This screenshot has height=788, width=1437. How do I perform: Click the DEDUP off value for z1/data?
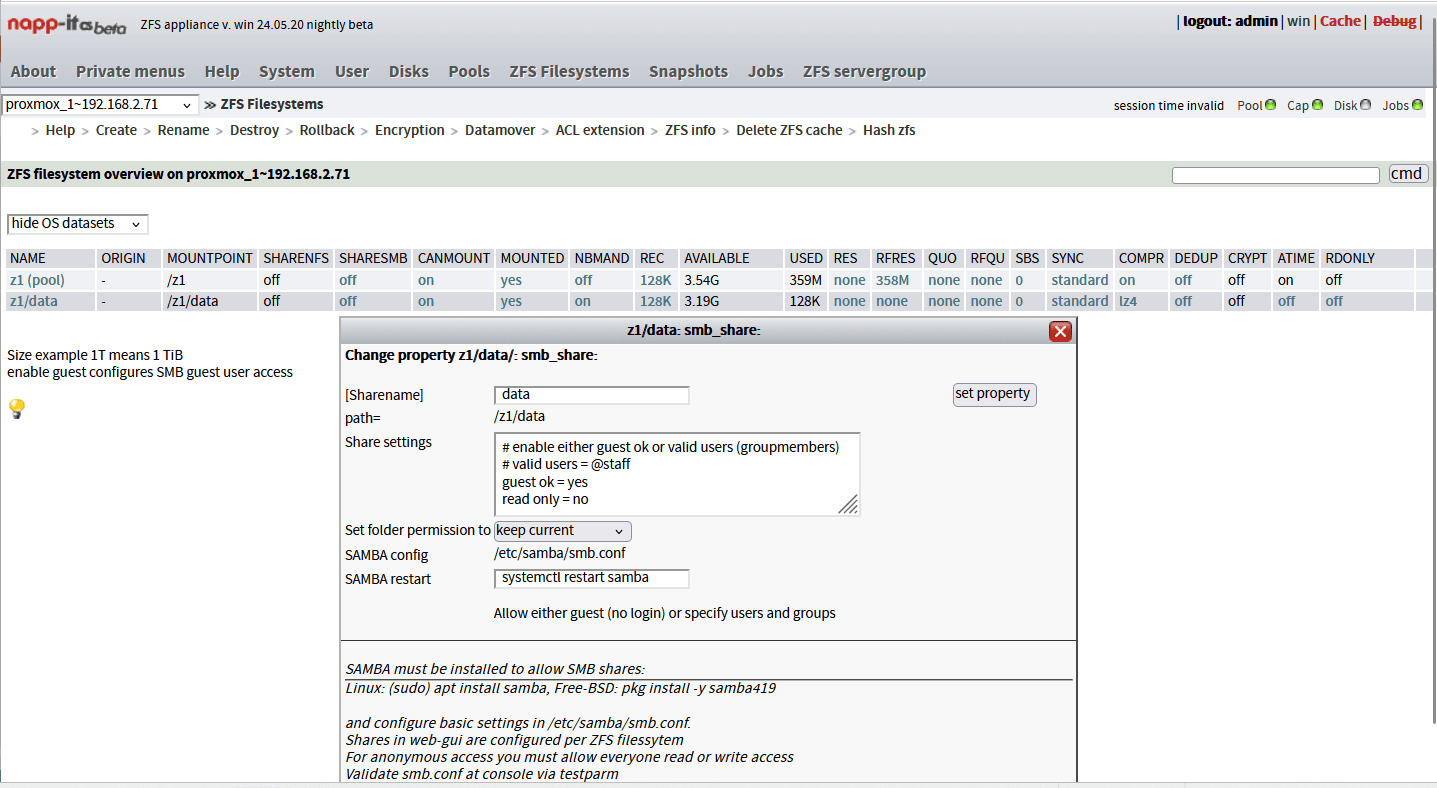click(1184, 301)
